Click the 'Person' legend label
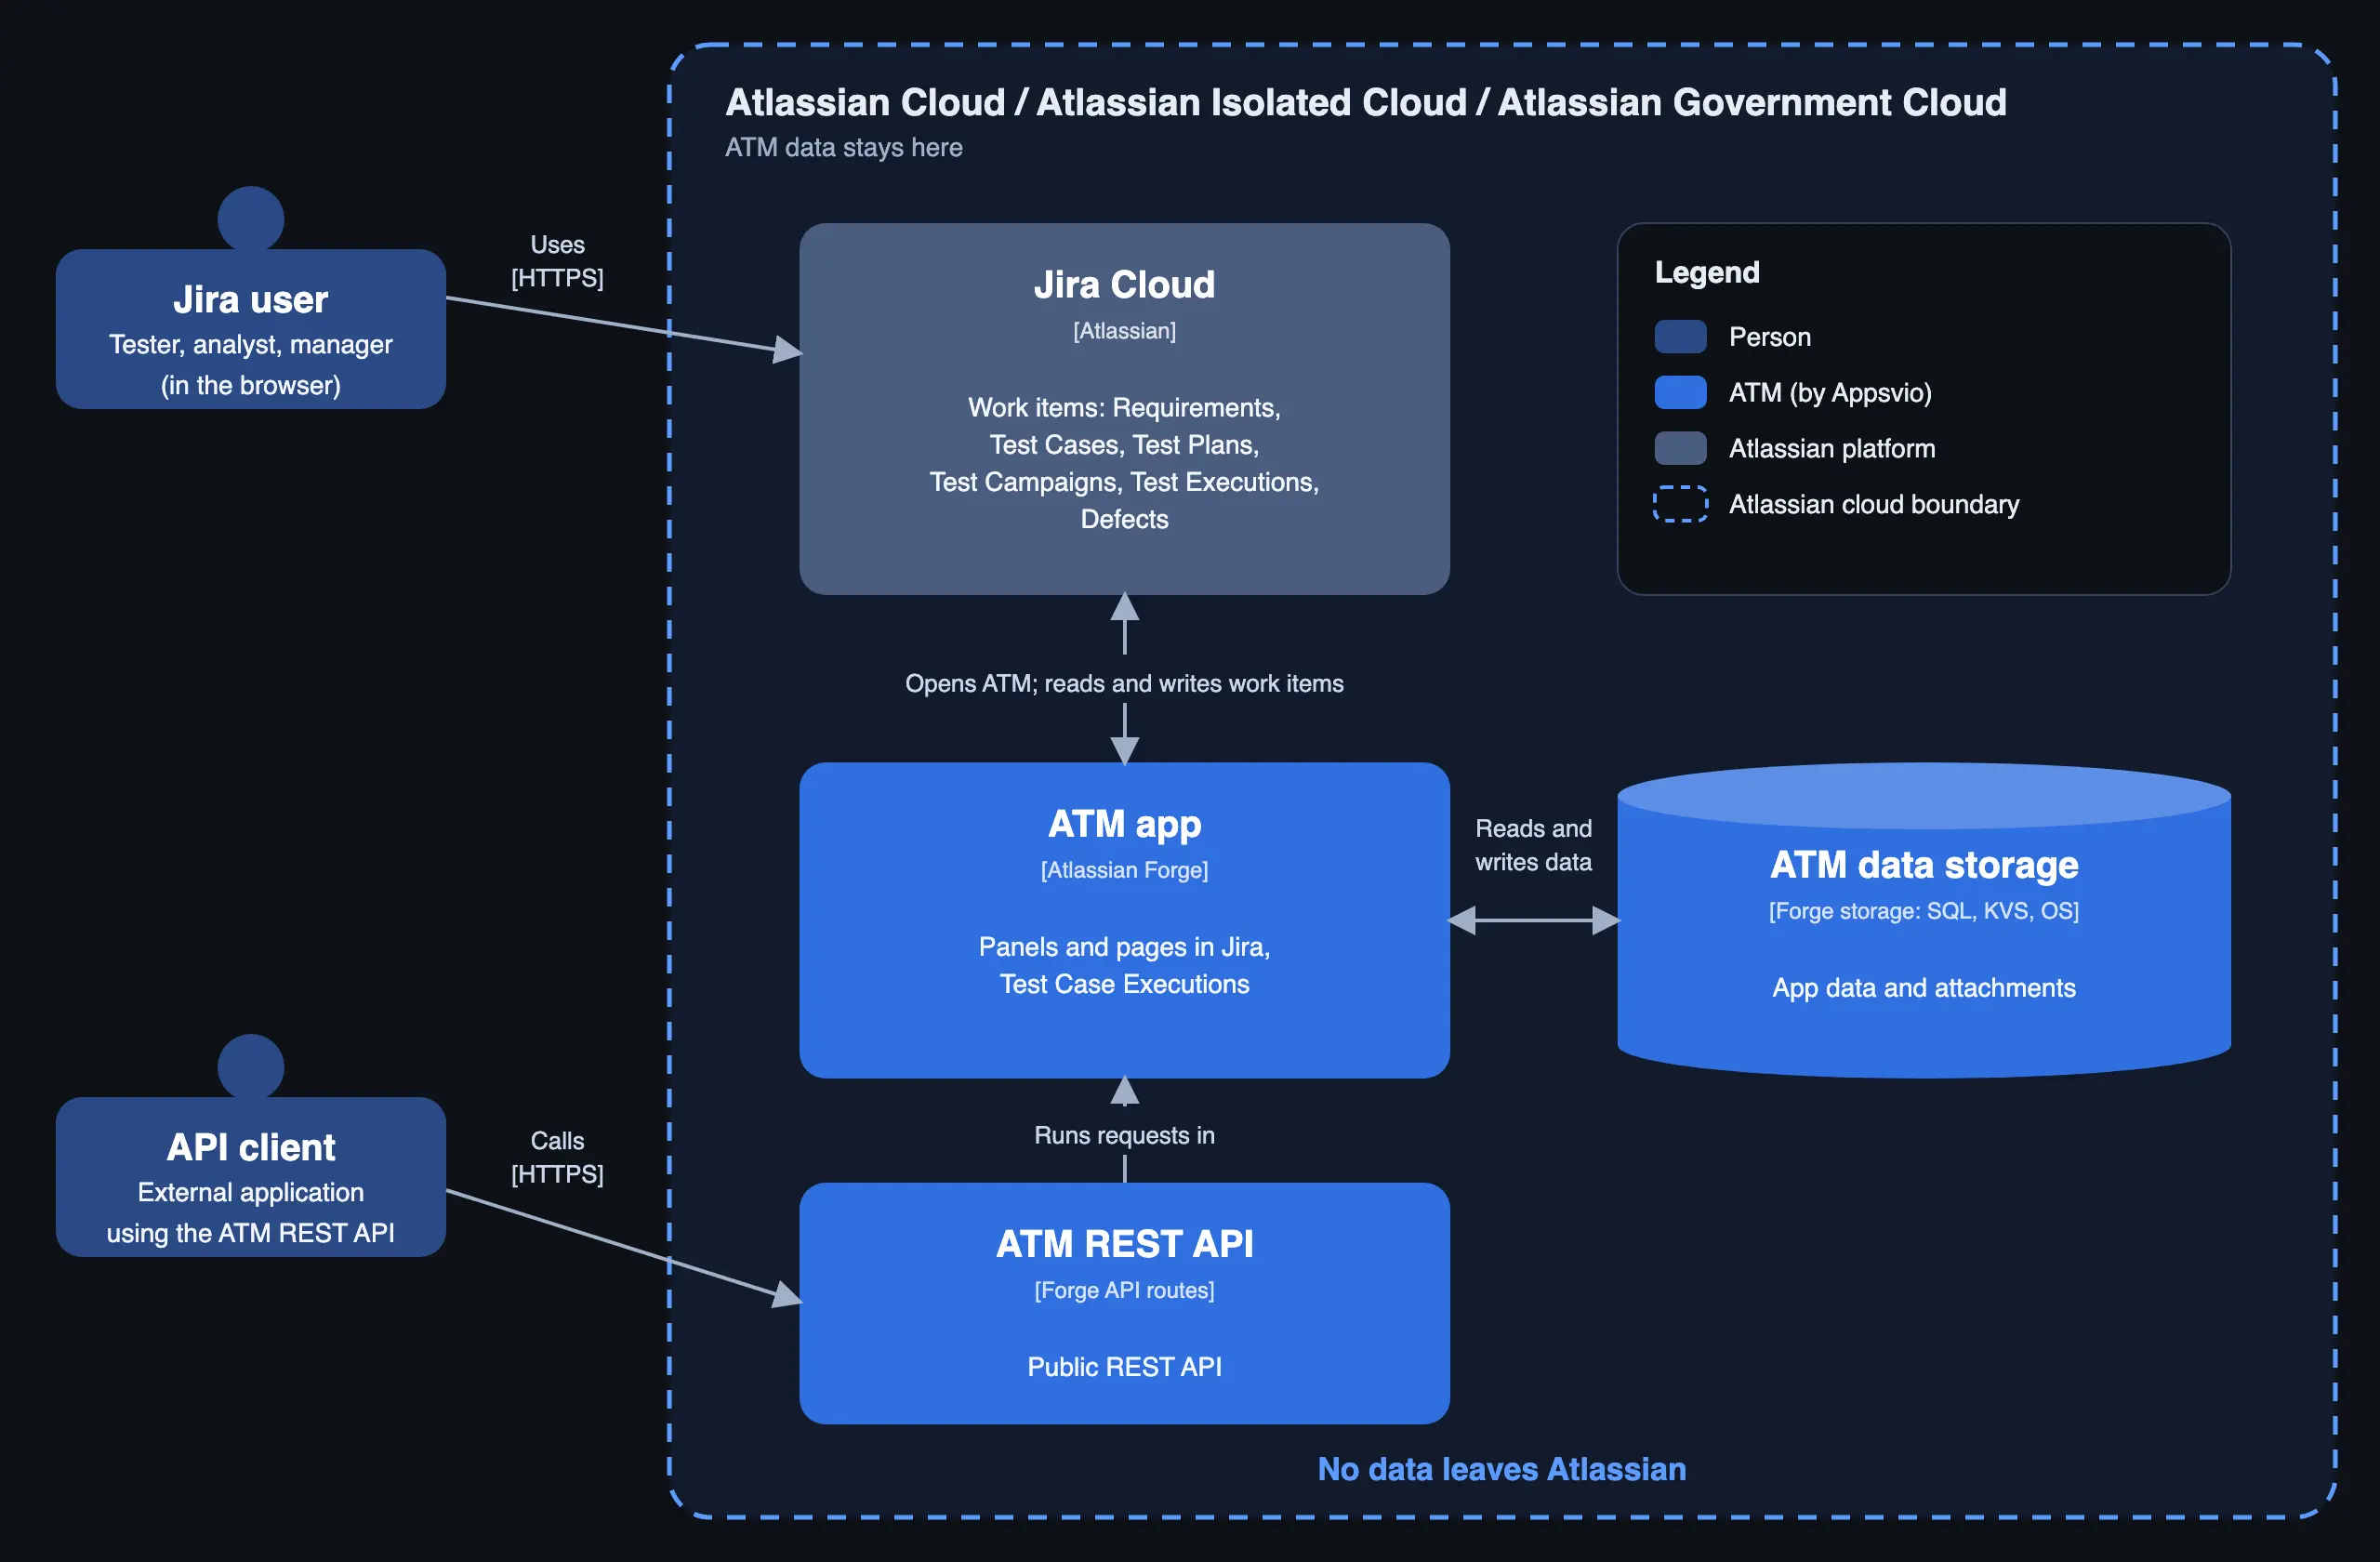Image resolution: width=2380 pixels, height=1562 pixels. click(x=1770, y=337)
